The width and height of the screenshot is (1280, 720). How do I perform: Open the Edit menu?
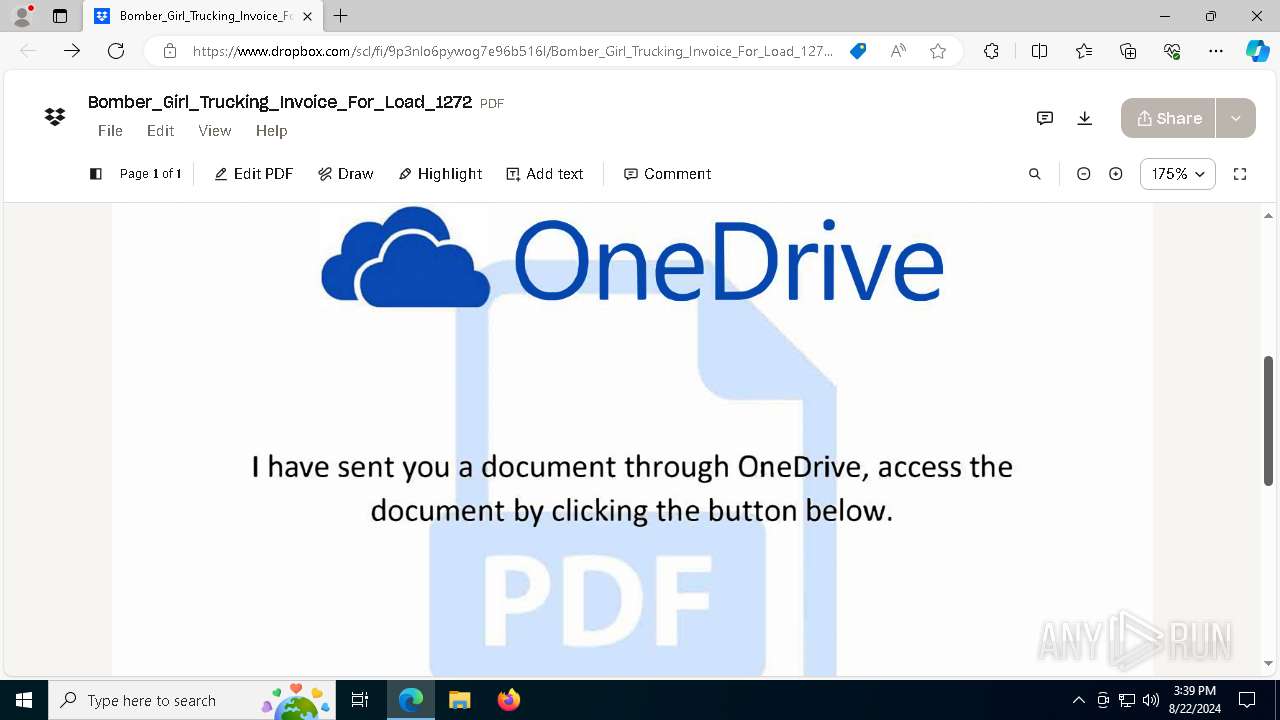point(160,131)
